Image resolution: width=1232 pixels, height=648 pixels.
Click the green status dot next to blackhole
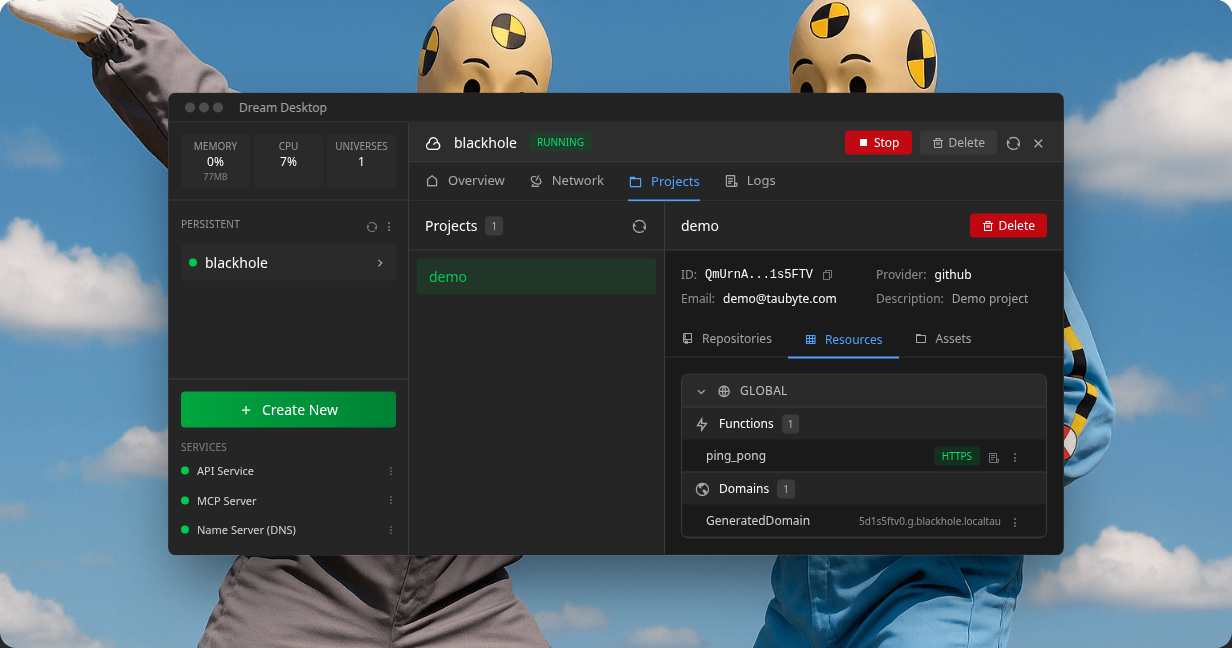[x=194, y=263]
